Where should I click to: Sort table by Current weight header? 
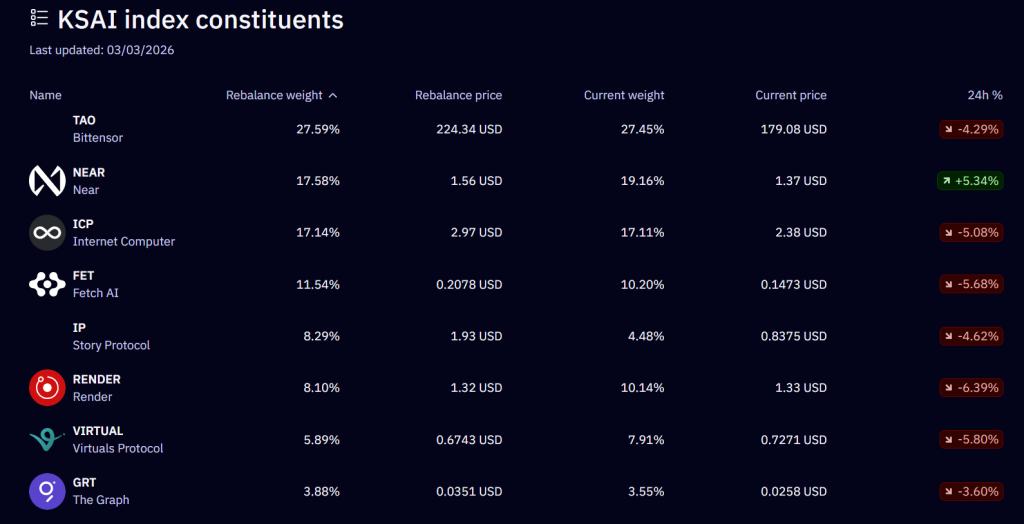[x=624, y=96]
